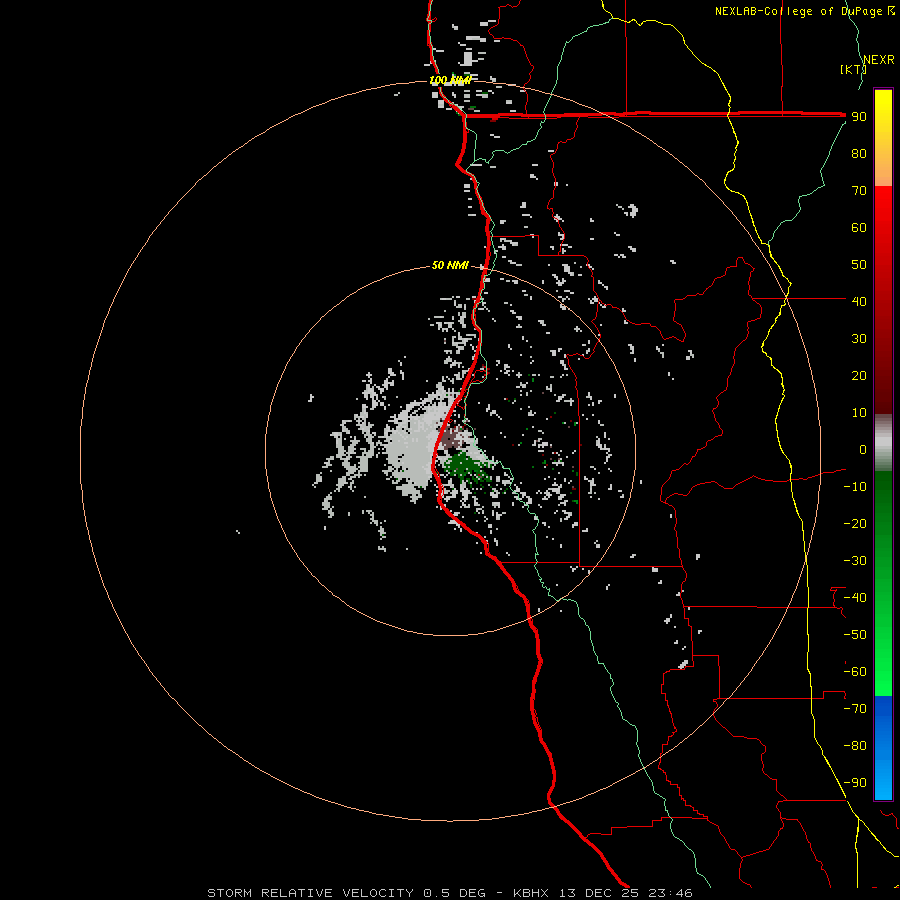This screenshot has height=900, width=900.
Task: Click the -10 value on velocity scale
Action: (855, 487)
